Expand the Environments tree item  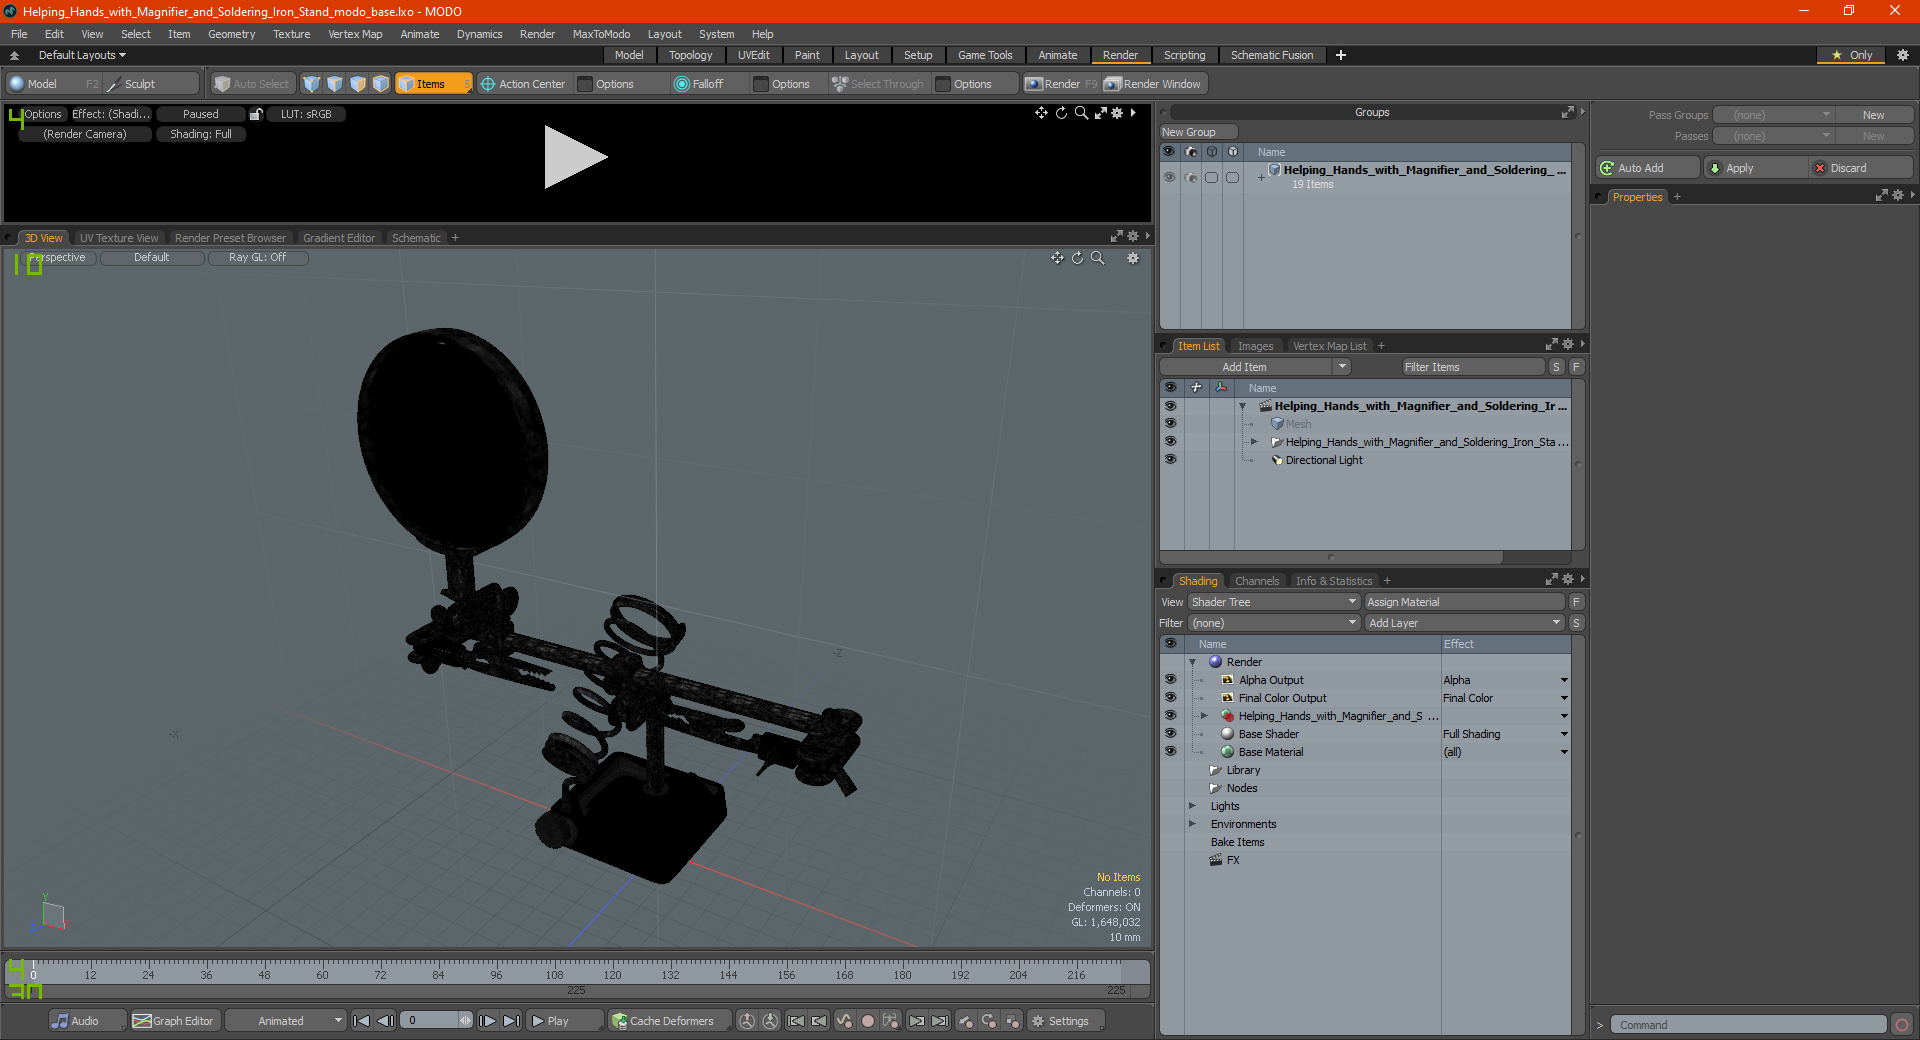click(x=1192, y=824)
